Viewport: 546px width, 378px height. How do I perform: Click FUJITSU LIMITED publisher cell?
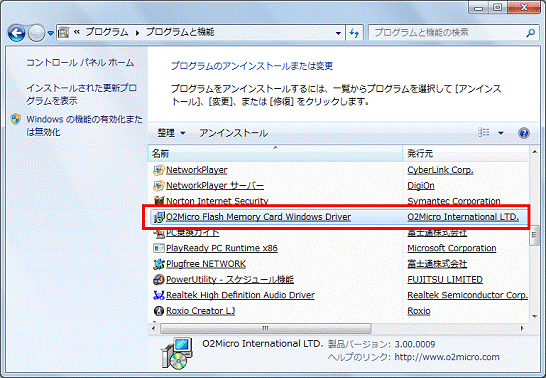point(445,279)
